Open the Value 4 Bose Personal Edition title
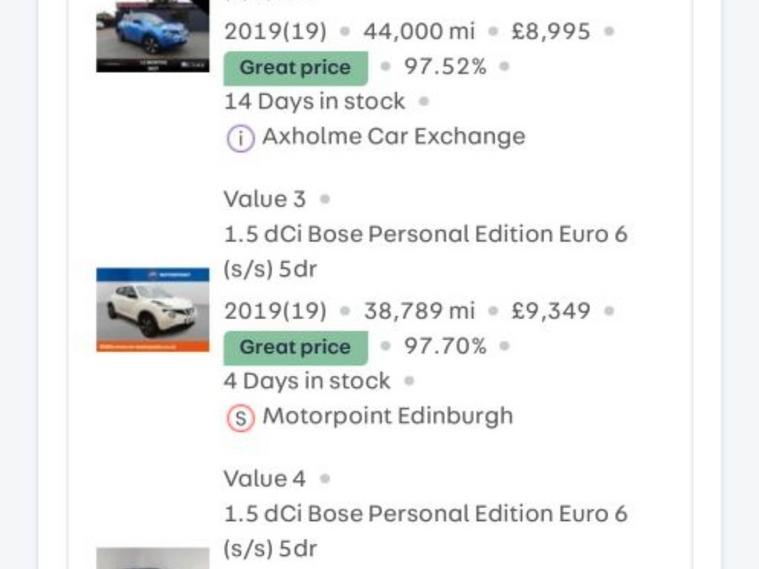 pos(425,530)
